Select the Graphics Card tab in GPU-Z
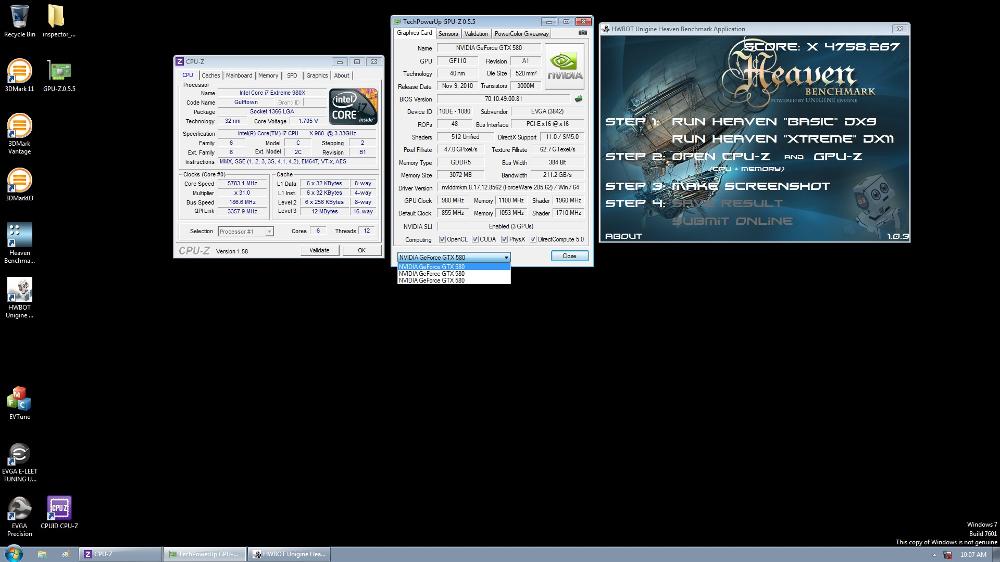 pyautogui.click(x=415, y=33)
